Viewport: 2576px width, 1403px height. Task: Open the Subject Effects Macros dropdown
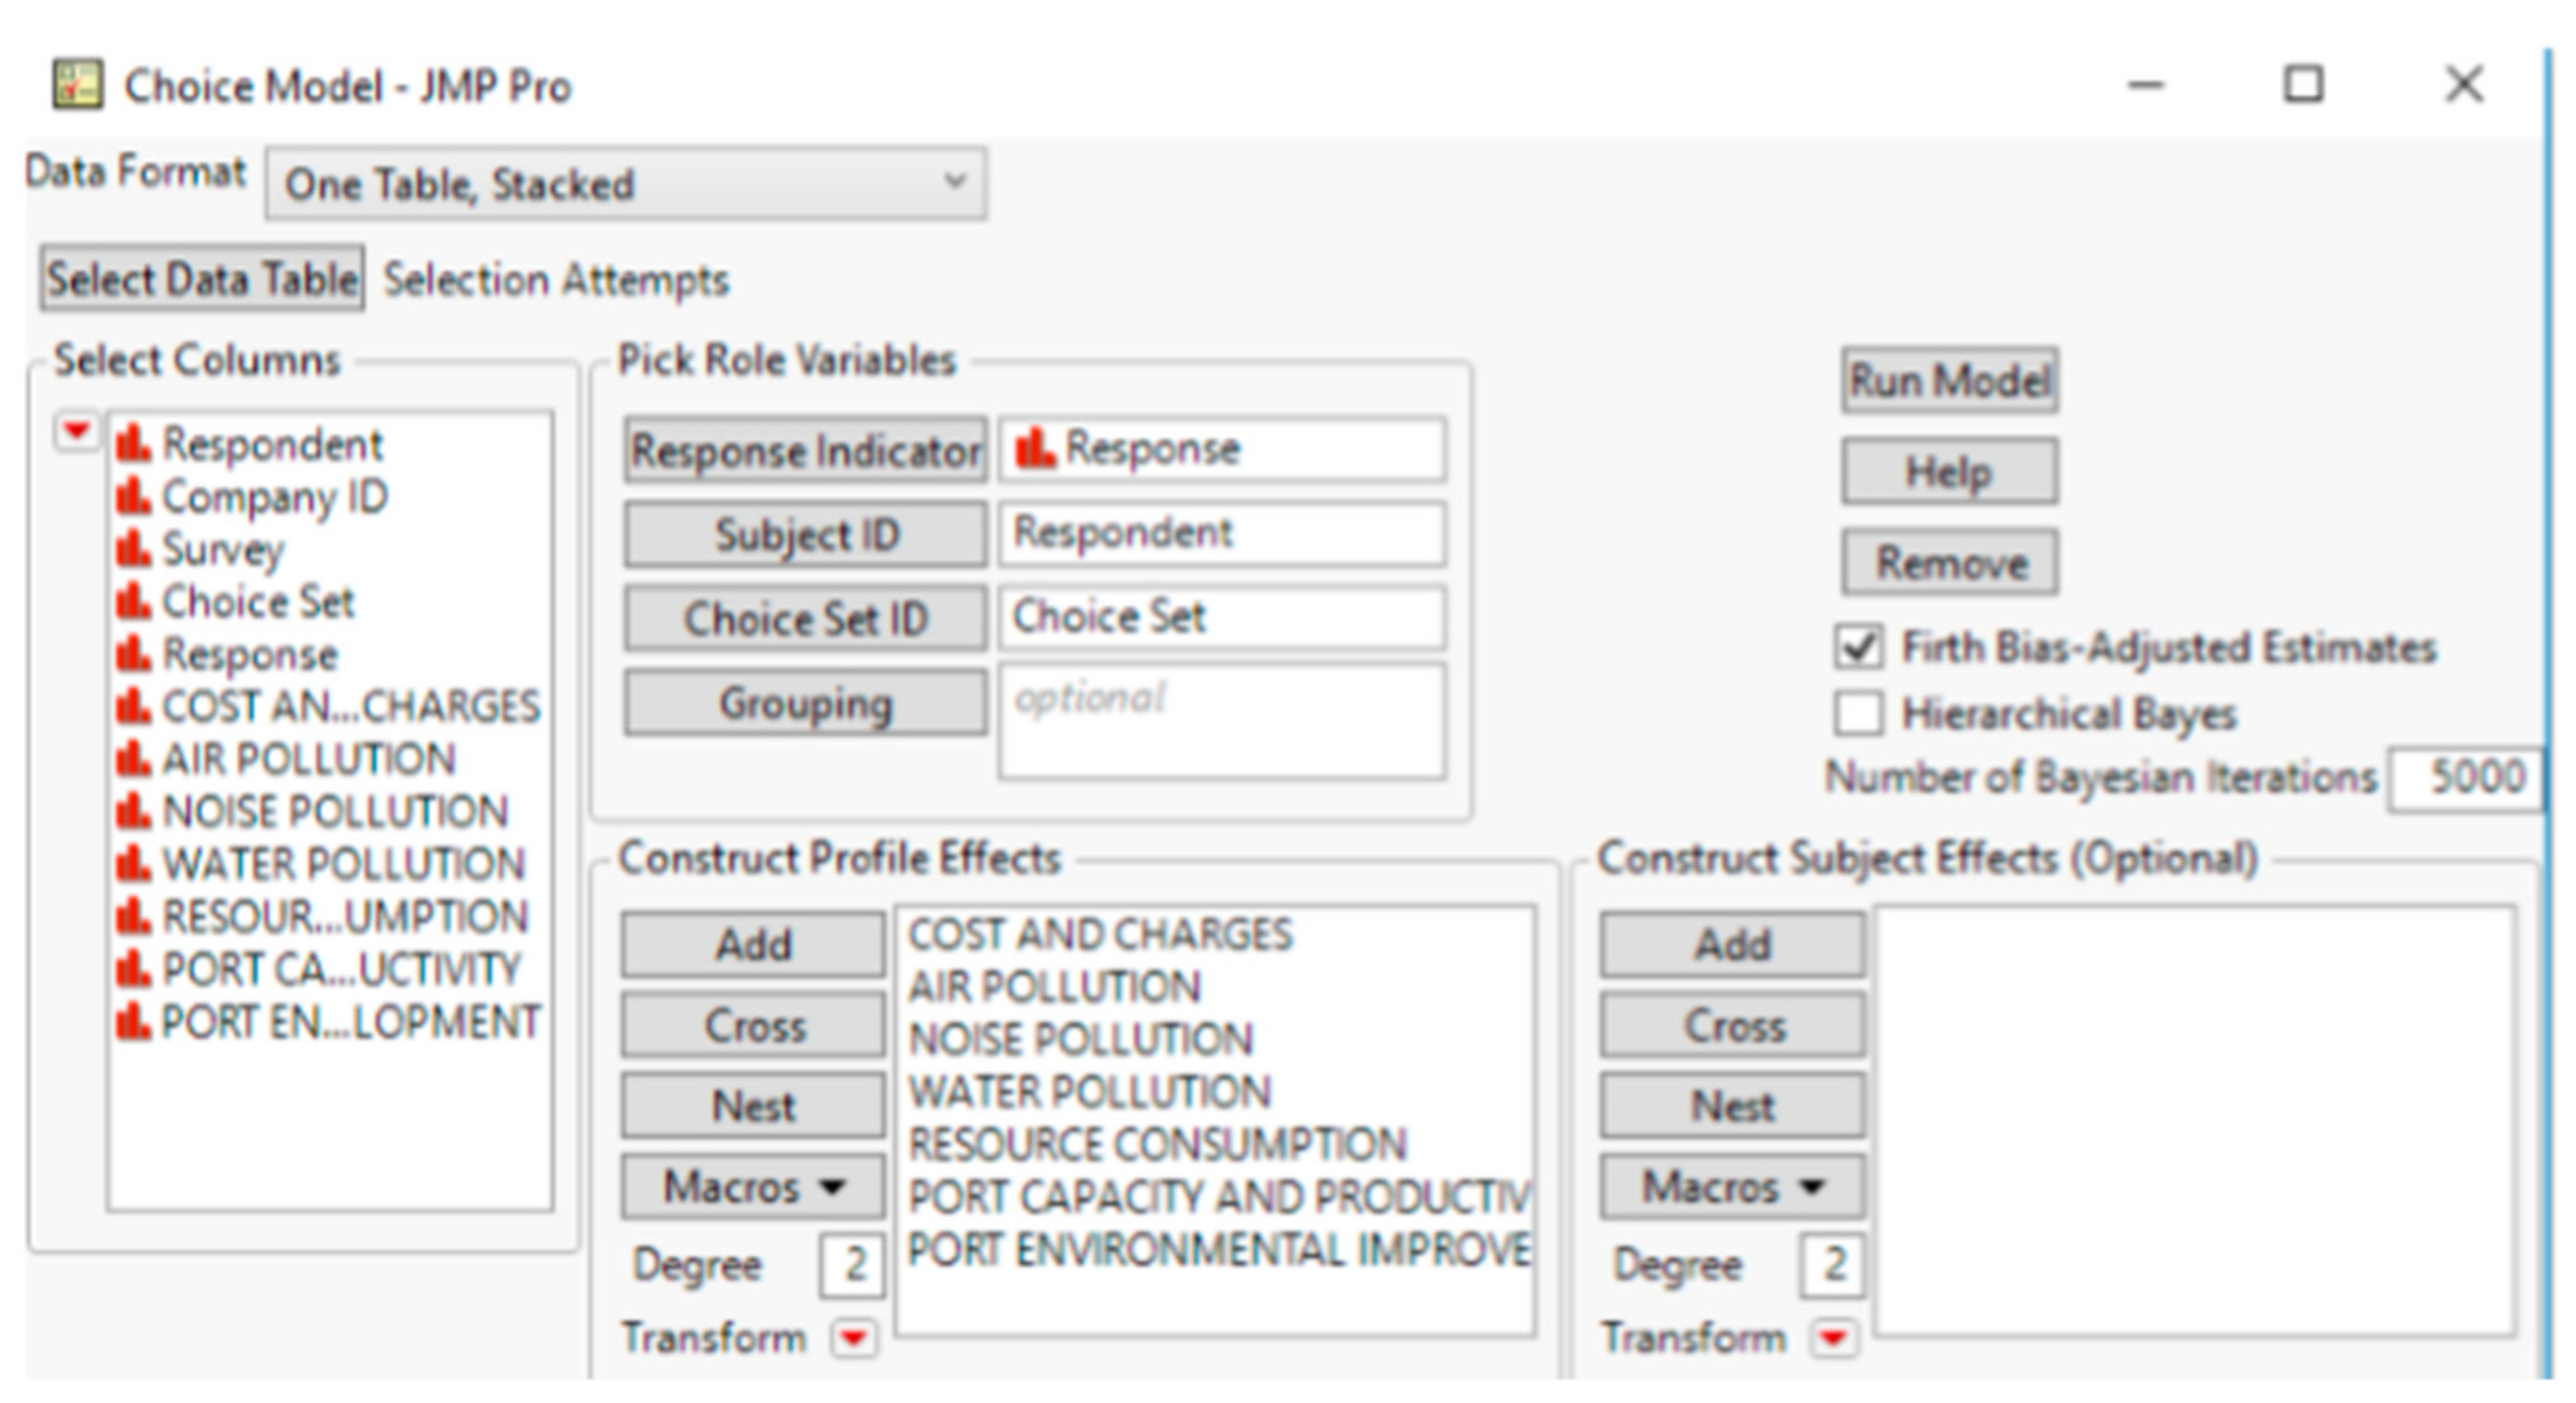[1732, 1187]
